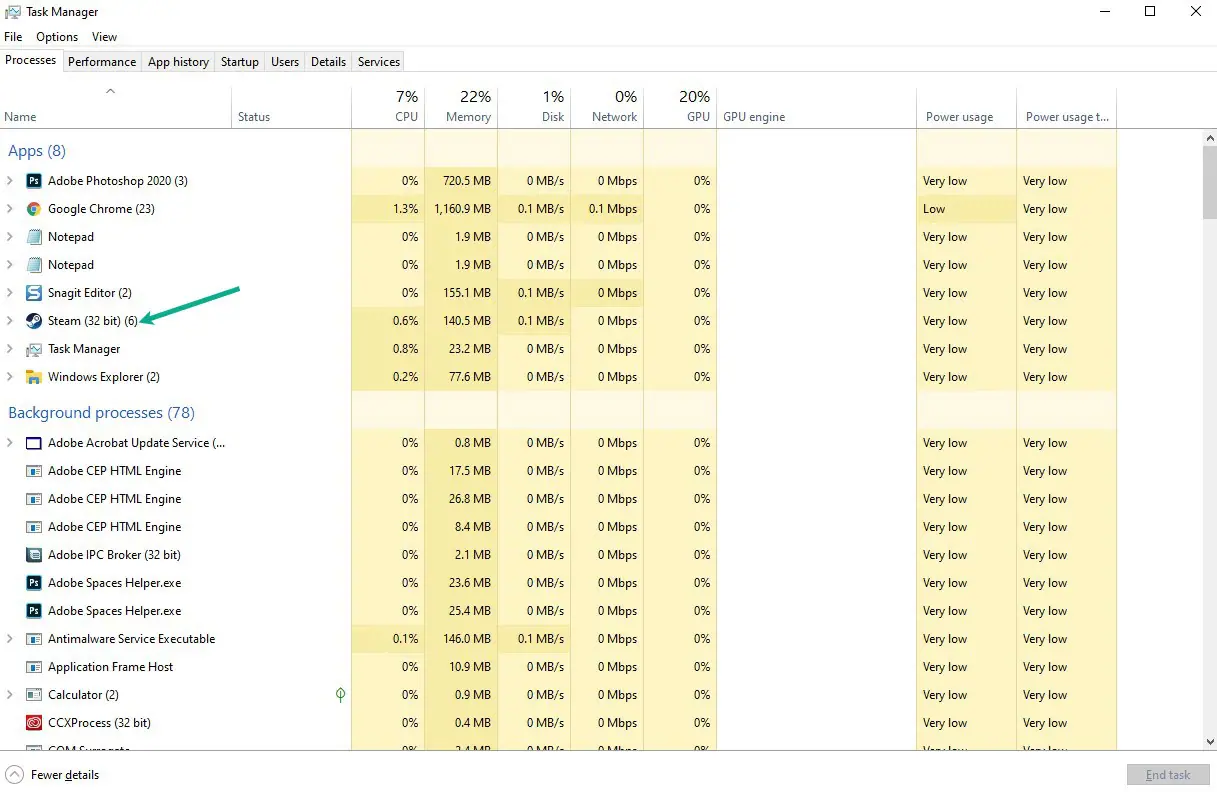The width and height of the screenshot is (1217, 792).
Task: Click the Steam (32 bit) icon
Action: (x=33, y=321)
